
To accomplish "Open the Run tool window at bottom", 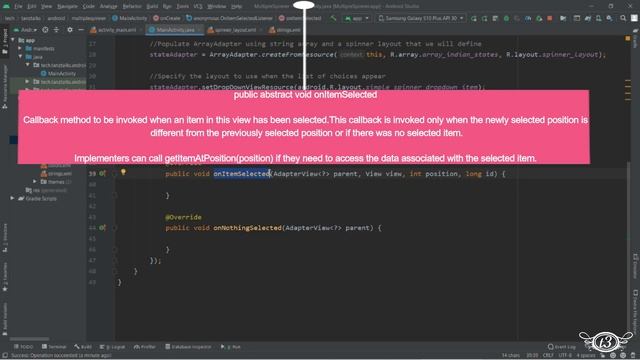I will pos(231,347).
